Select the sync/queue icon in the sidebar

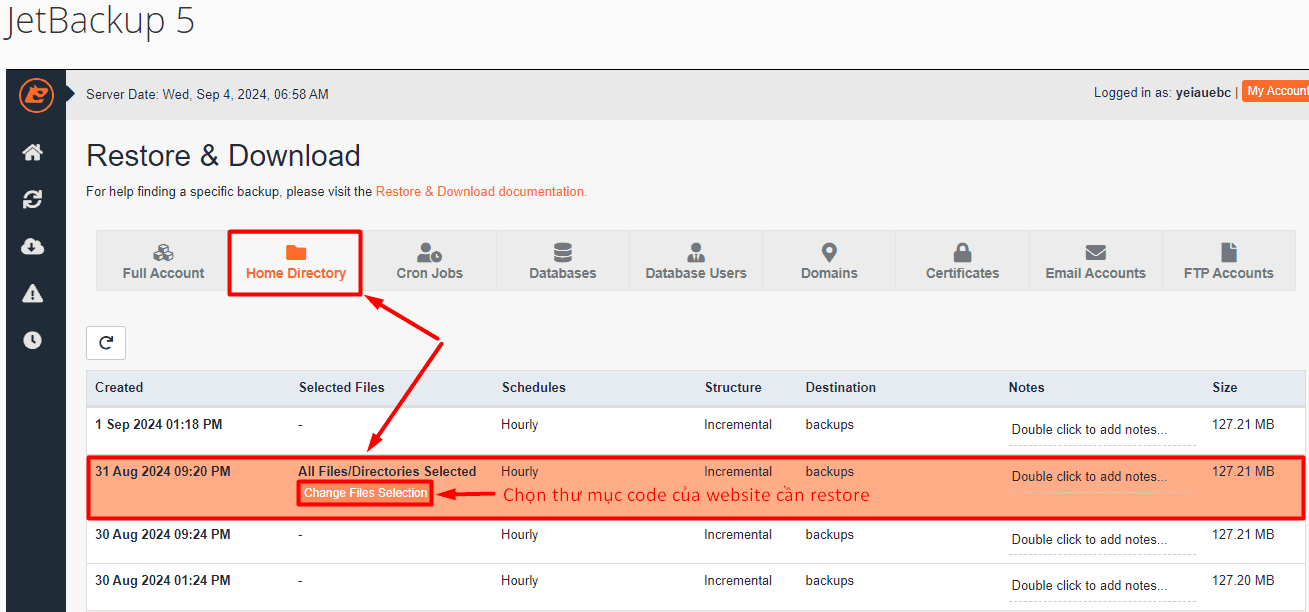[x=31, y=199]
